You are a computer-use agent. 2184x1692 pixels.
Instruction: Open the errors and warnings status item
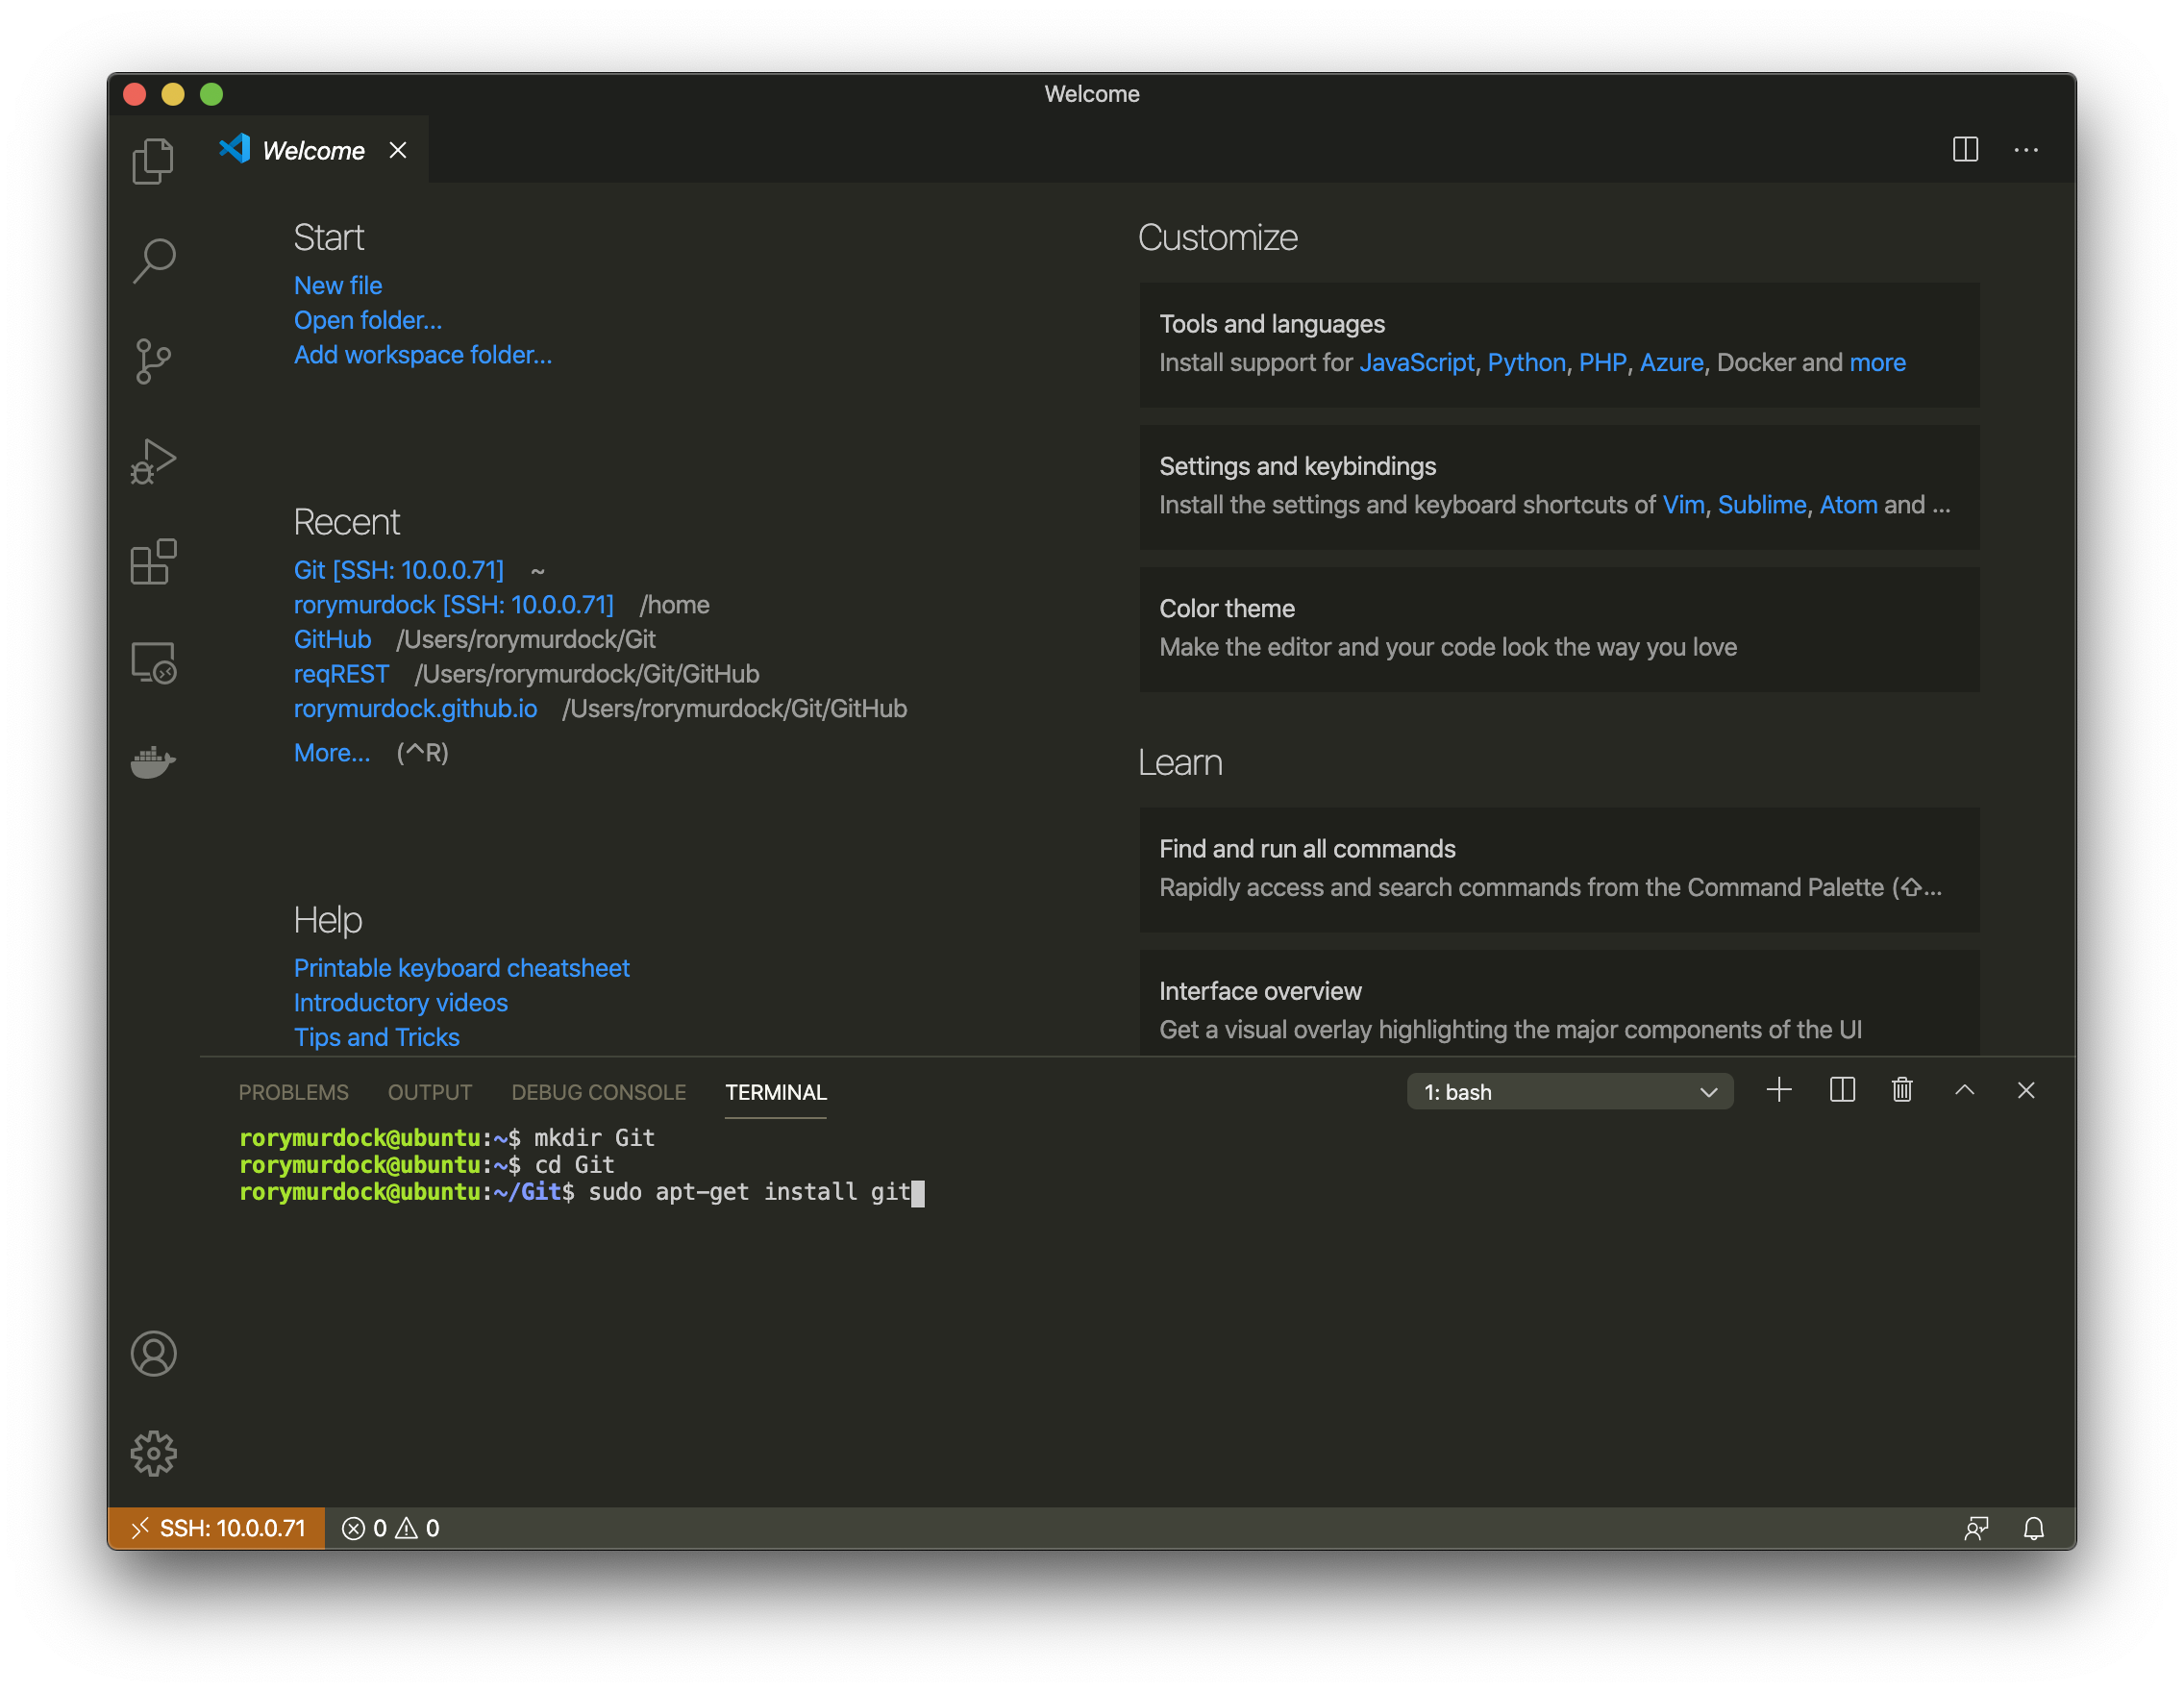point(391,1528)
